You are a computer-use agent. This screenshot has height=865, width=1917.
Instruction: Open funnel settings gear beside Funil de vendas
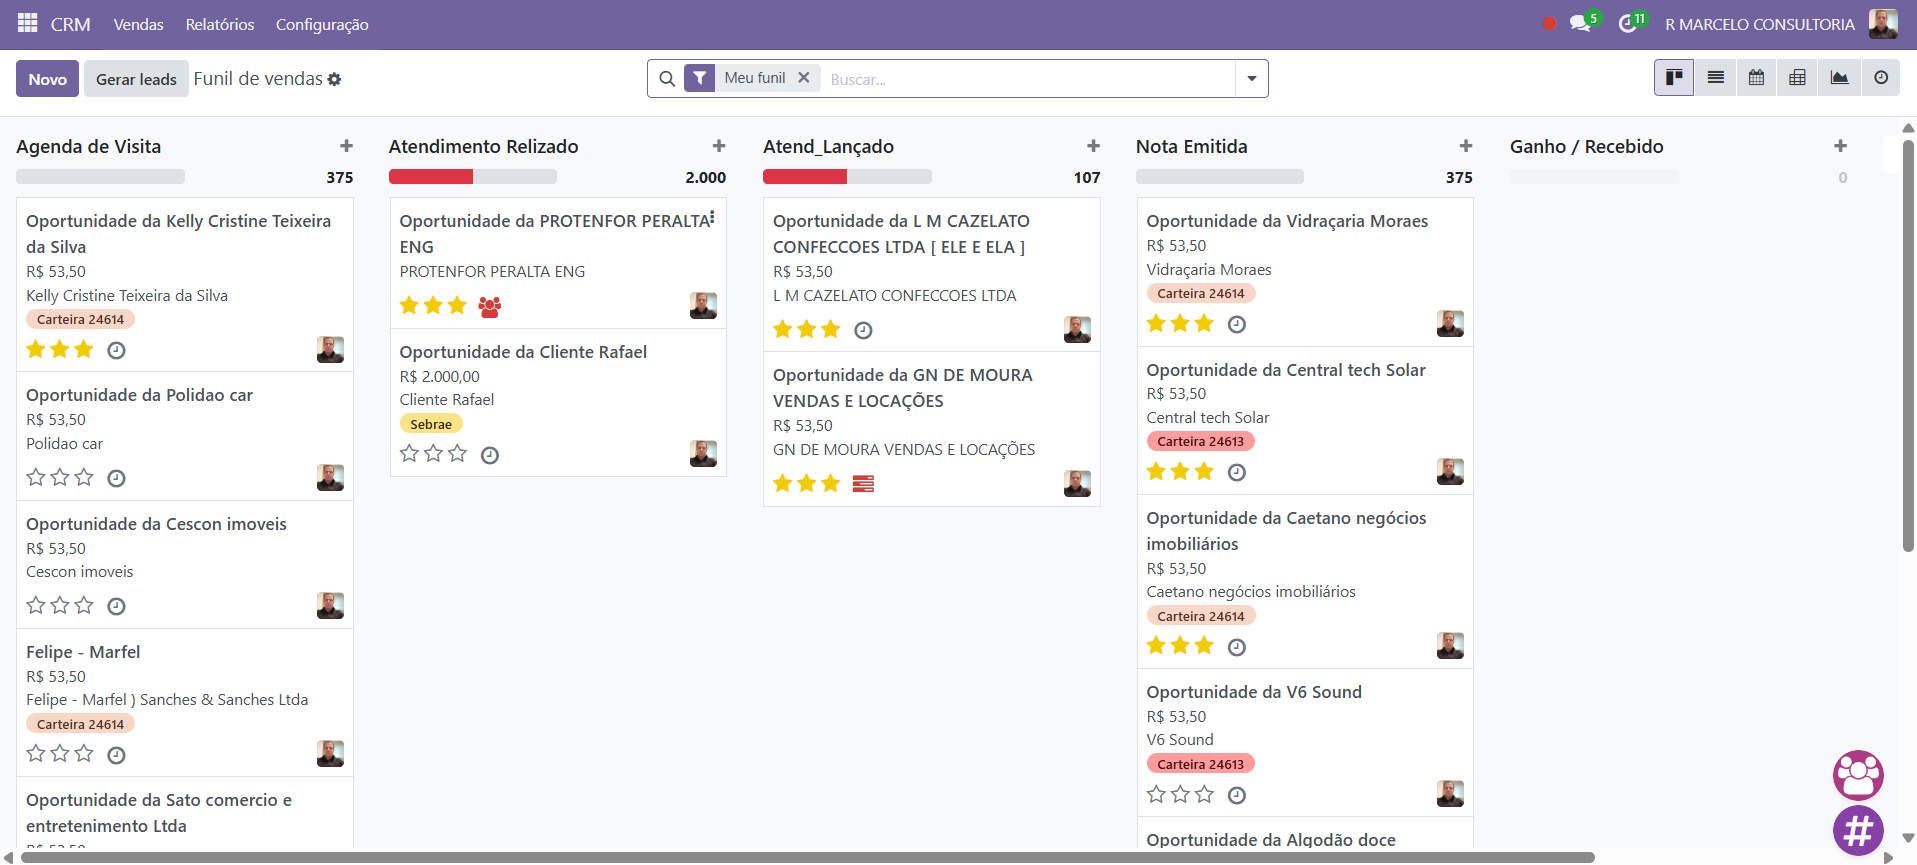click(335, 79)
